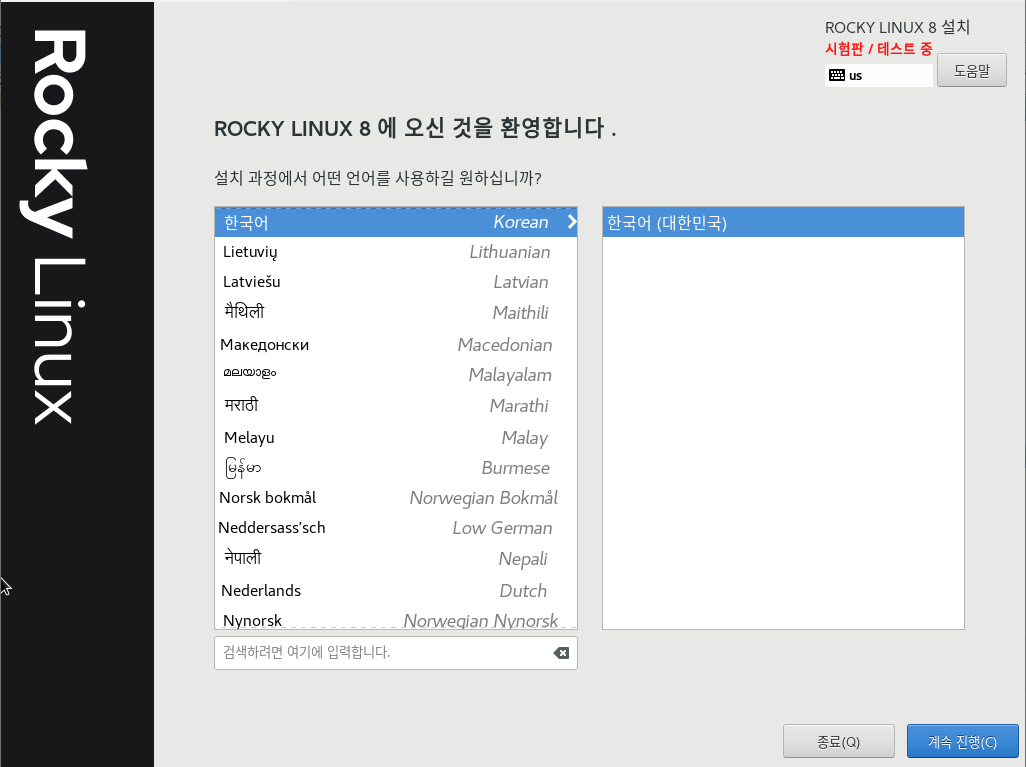The width and height of the screenshot is (1026, 767).
Task: Focus the language search input field
Action: [x=395, y=652]
